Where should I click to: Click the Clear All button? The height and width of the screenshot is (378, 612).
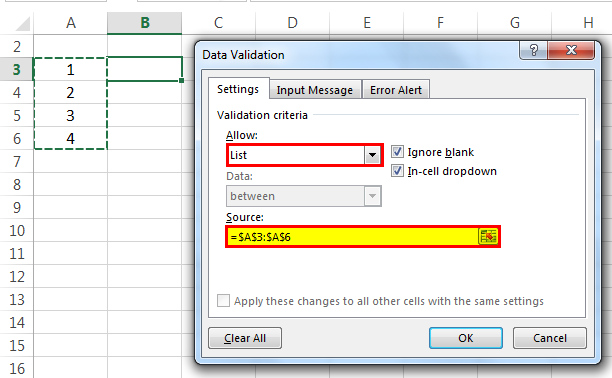[x=245, y=338]
